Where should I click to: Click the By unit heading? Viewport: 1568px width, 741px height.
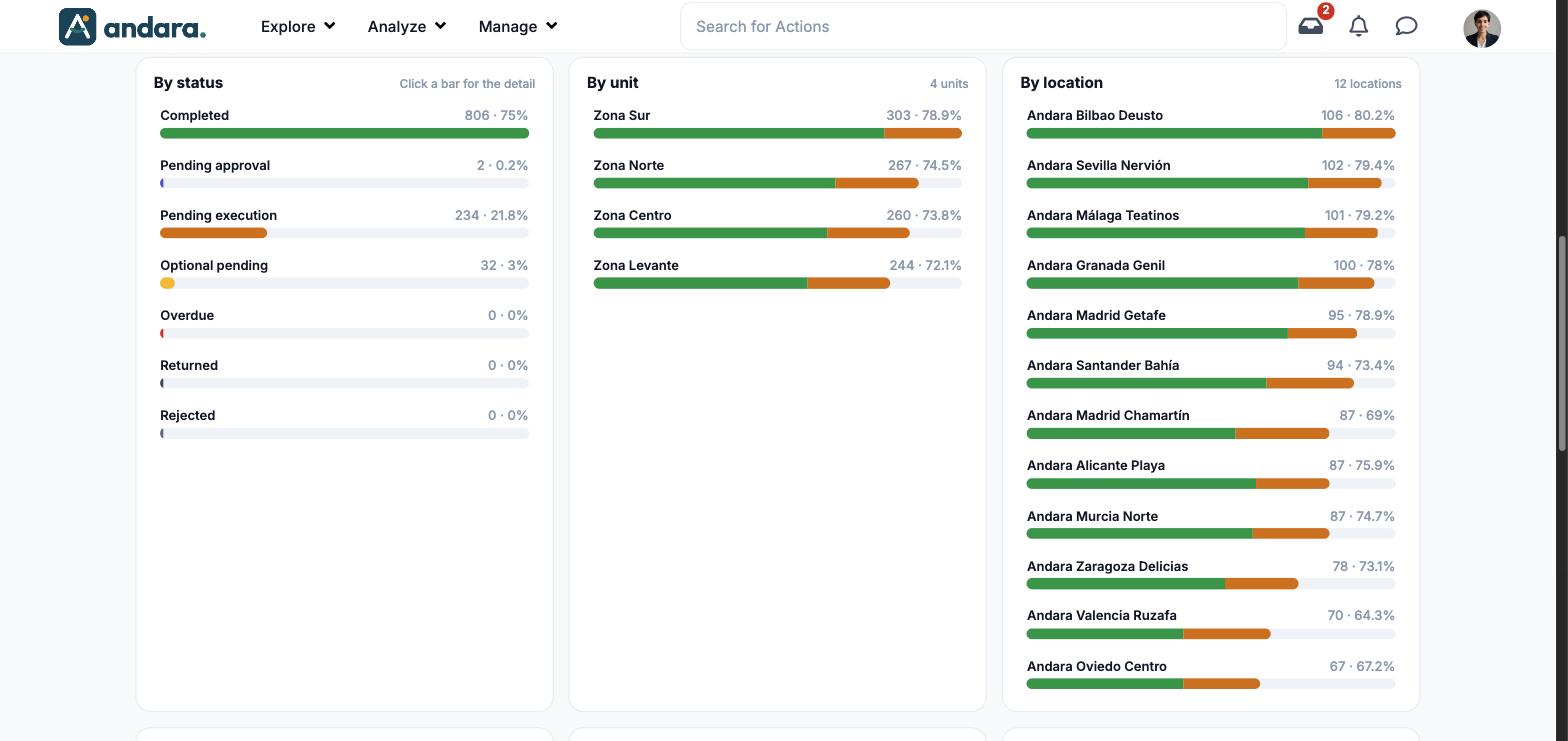click(x=613, y=83)
